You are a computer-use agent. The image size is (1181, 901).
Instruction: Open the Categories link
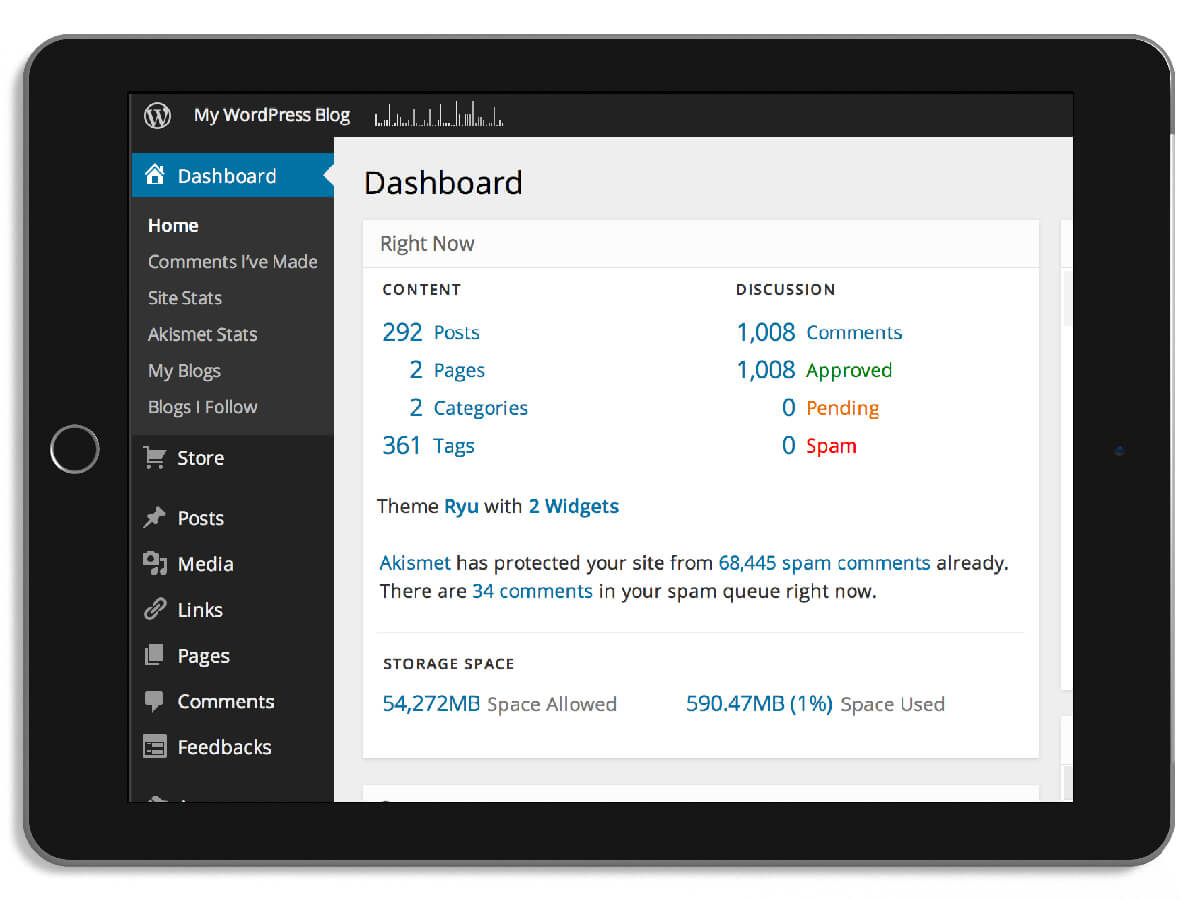tap(481, 408)
